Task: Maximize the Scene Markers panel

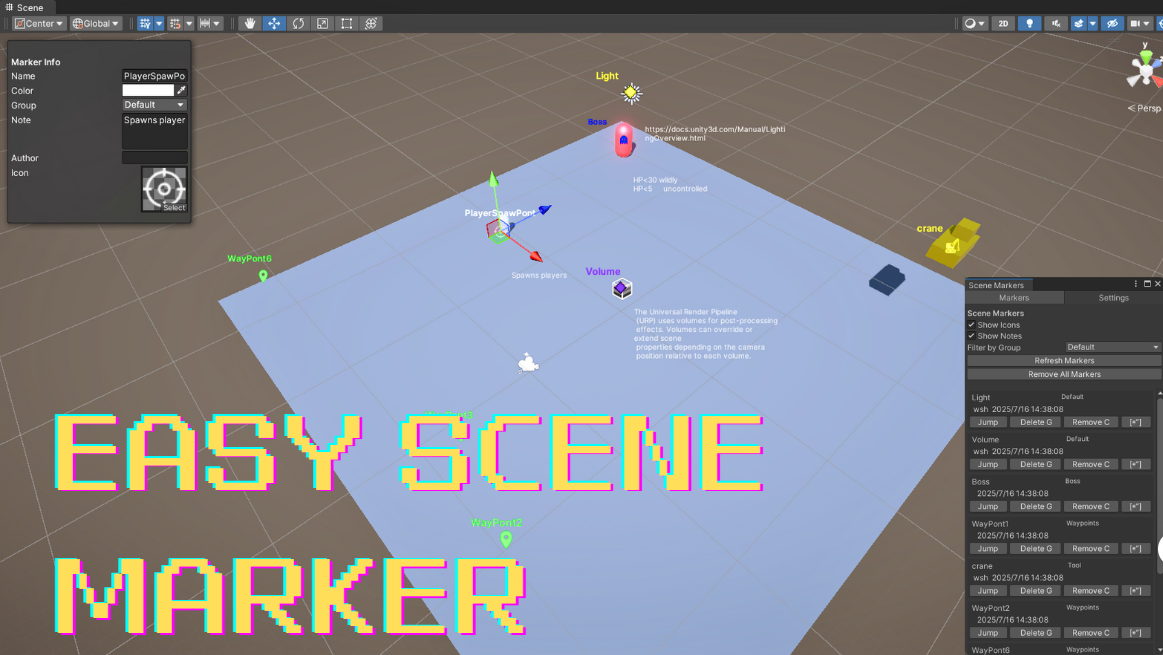Action: 1147,284
